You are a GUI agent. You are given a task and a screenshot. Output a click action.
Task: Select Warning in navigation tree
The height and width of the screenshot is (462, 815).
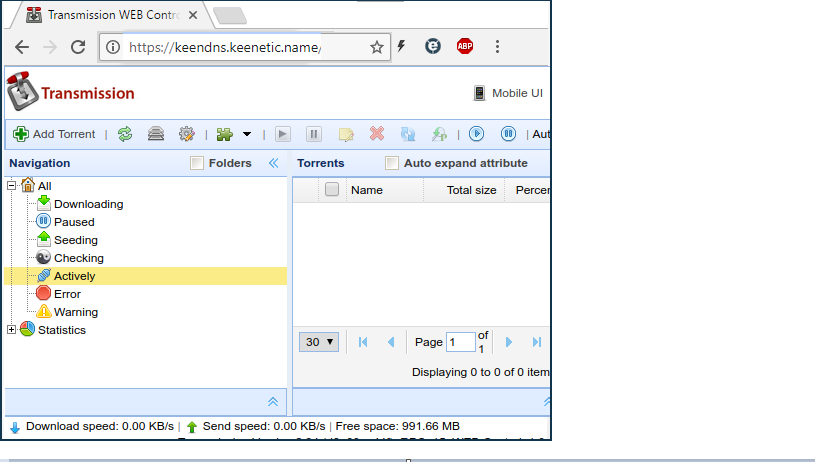[x=76, y=312]
